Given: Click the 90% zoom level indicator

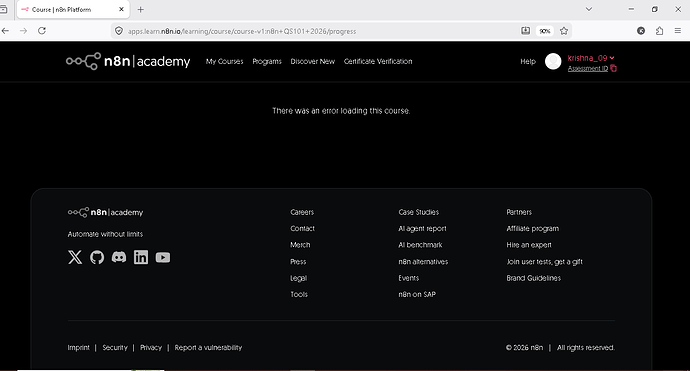Looking at the screenshot, I should 545,31.
